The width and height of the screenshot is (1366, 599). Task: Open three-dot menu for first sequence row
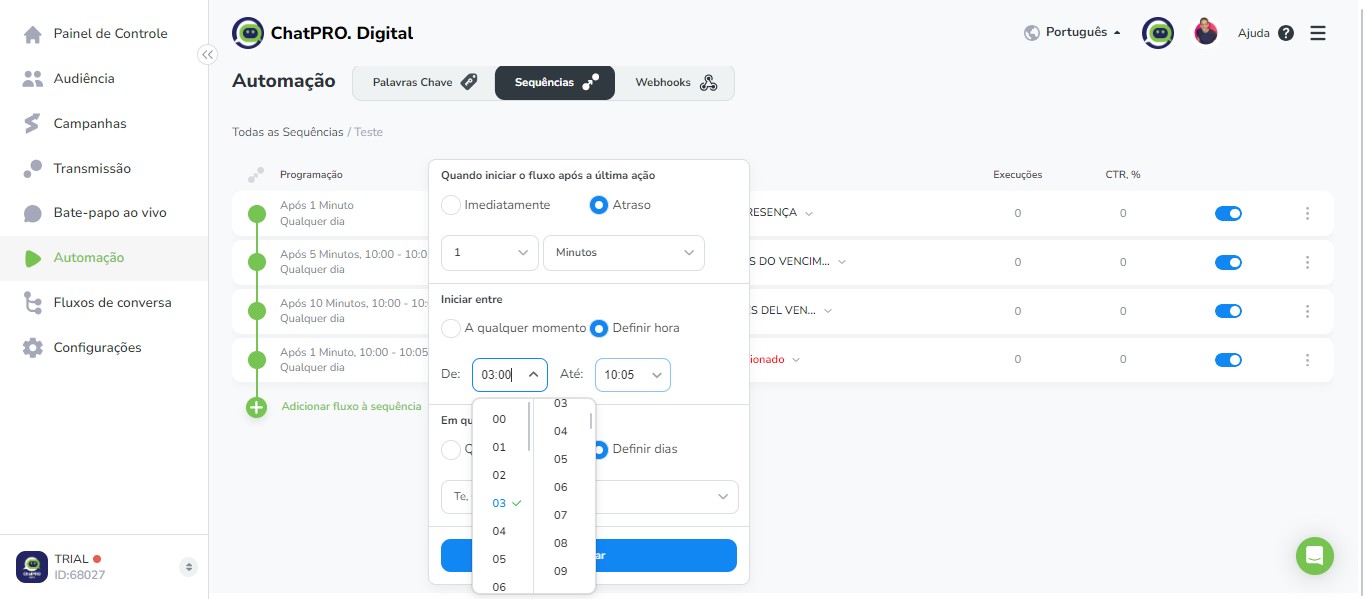(x=1307, y=213)
